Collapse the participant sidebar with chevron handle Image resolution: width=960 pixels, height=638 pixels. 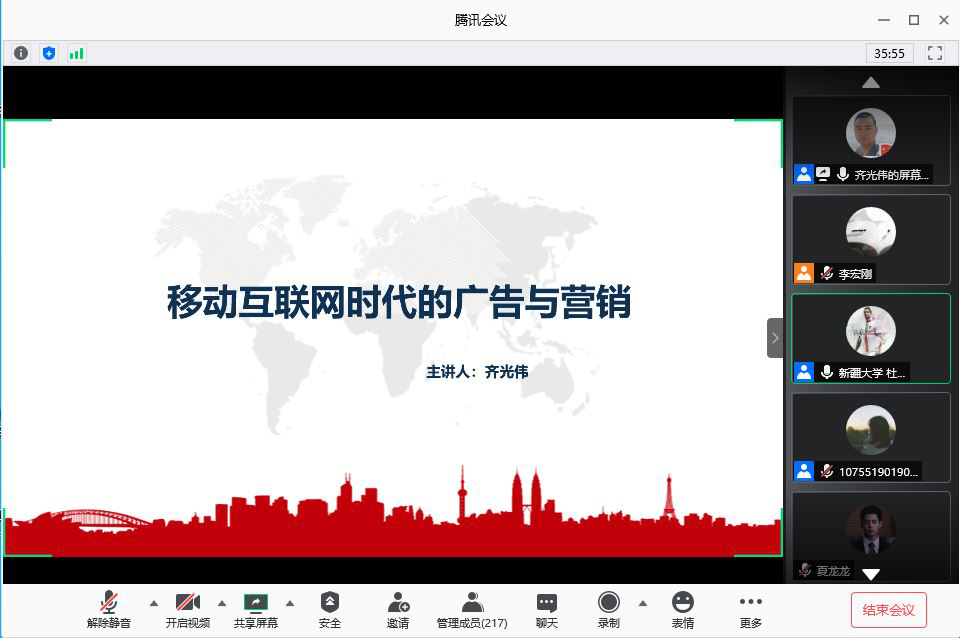coord(775,338)
